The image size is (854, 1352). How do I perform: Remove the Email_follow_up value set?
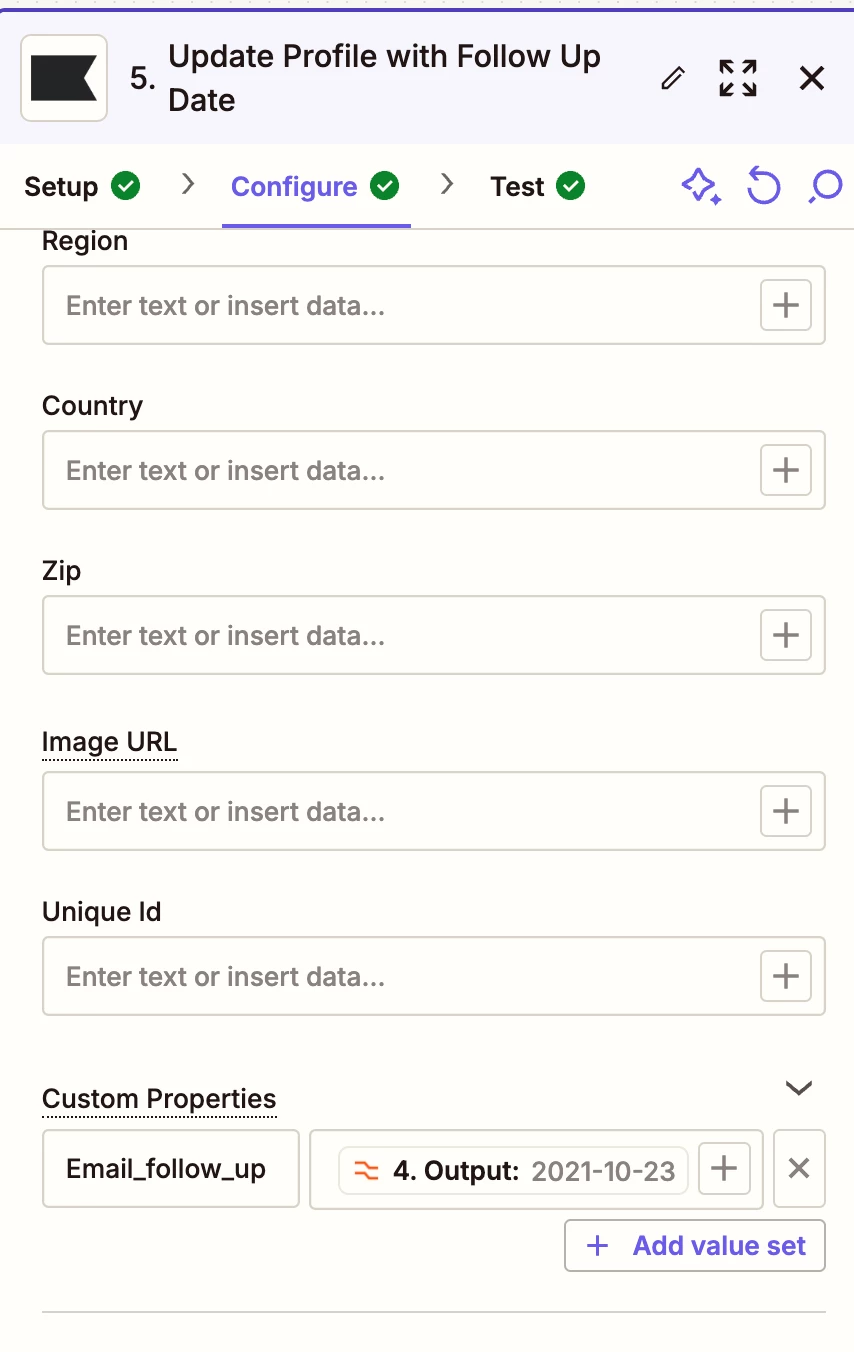click(x=799, y=1169)
